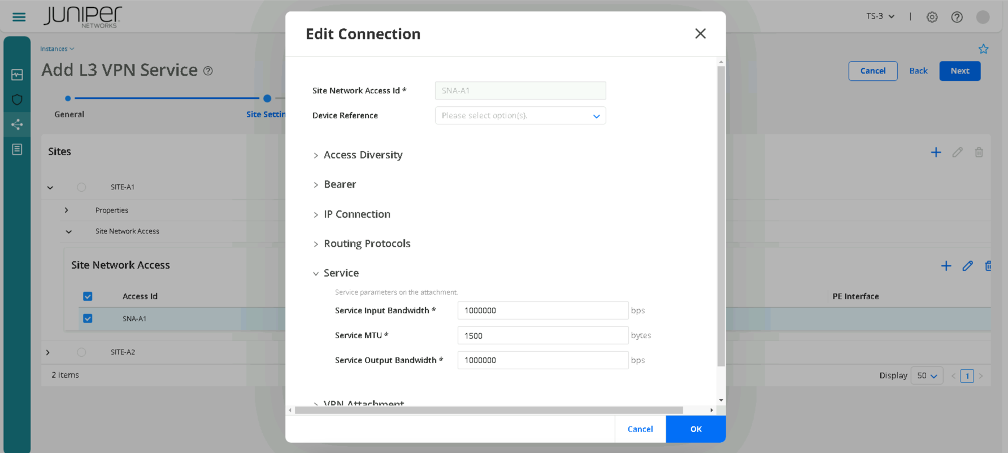Toggle the Access Id header checkbox
The image size is (1008, 454).
click(88, 296)
